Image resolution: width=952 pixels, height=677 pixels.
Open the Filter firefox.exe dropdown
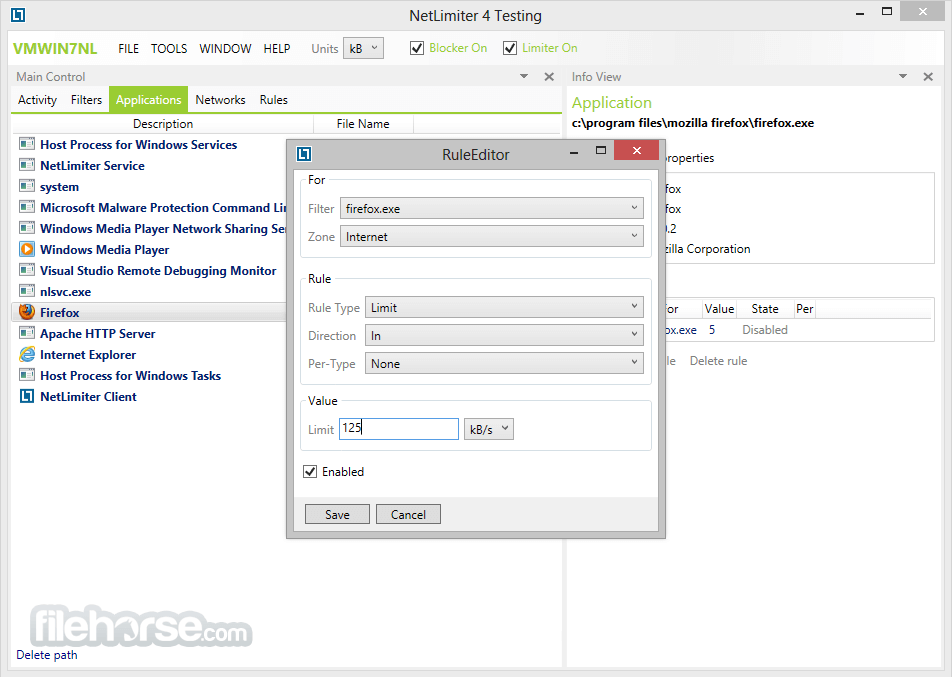492,208
